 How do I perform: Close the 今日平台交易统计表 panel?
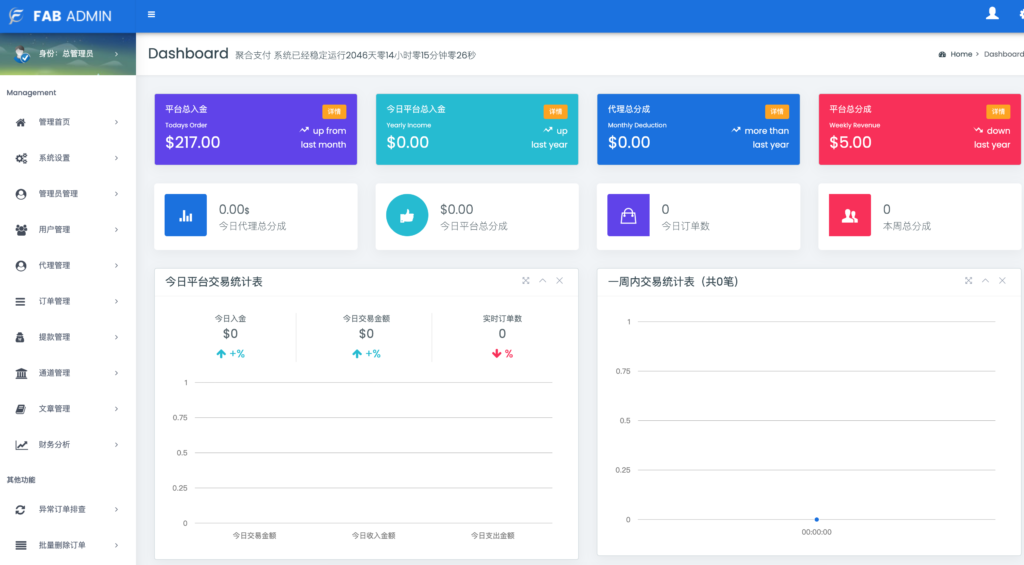click(560, 281)
